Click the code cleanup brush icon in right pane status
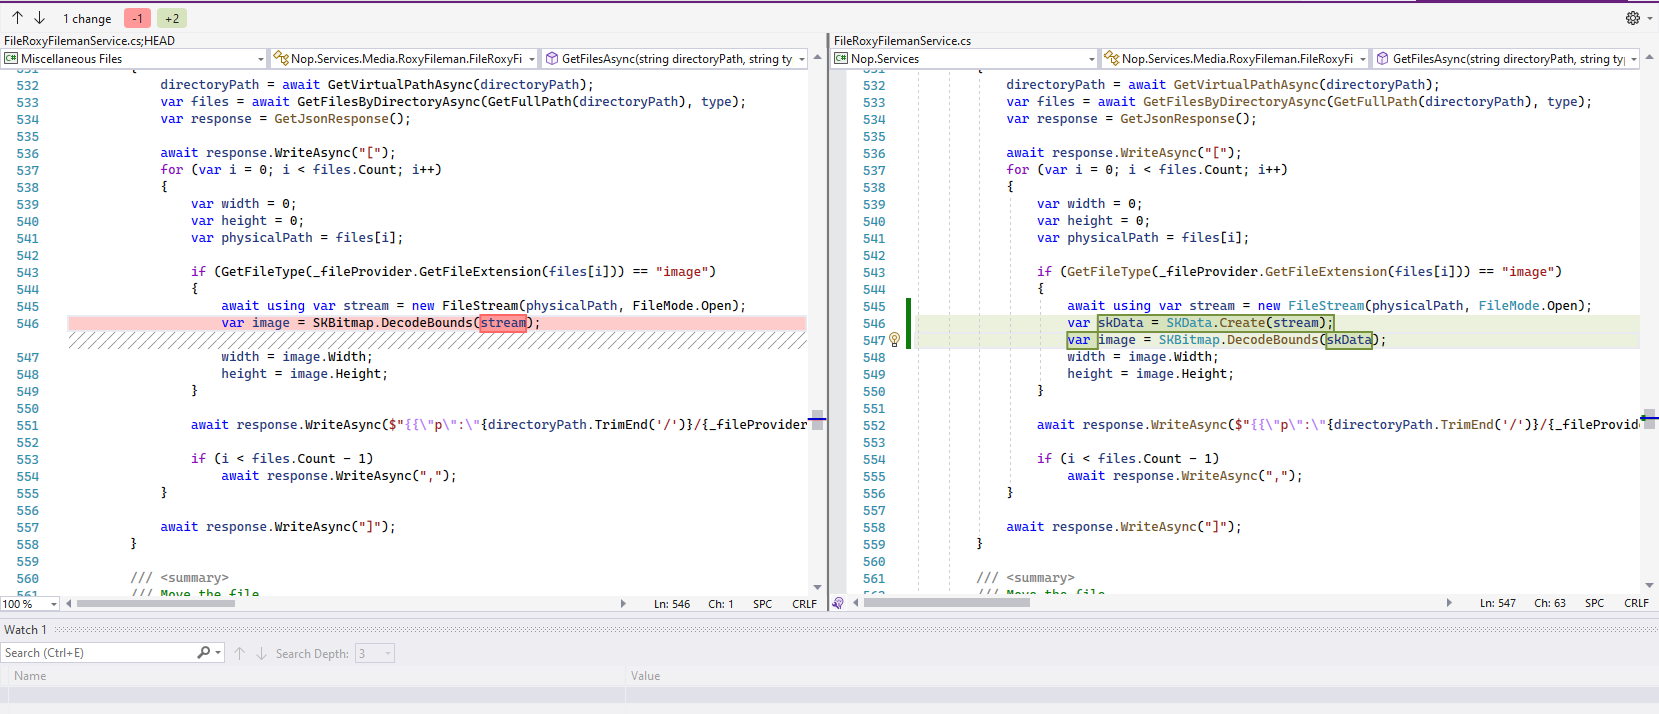The height and width of the screenshot is (714, 1659). 838,604
